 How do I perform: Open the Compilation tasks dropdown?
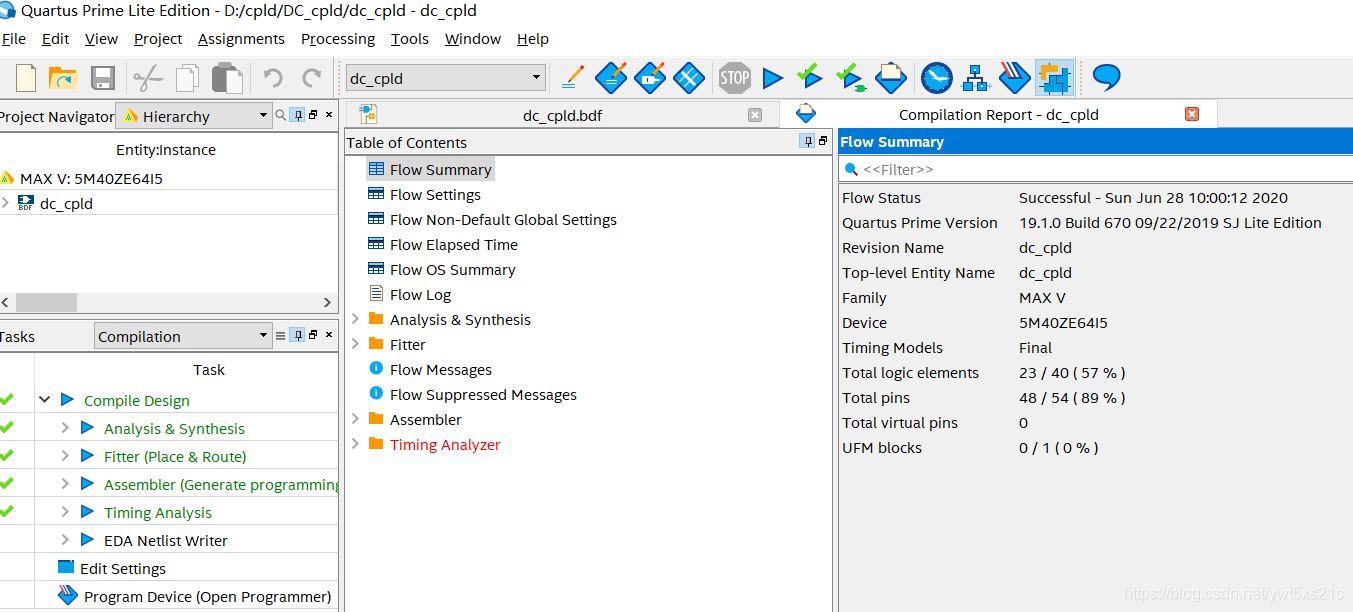(183, 336)
